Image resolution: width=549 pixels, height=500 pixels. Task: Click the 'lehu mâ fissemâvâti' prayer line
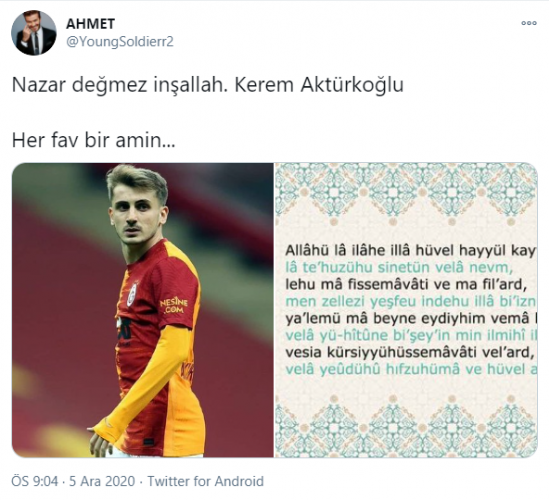(406, 285)
